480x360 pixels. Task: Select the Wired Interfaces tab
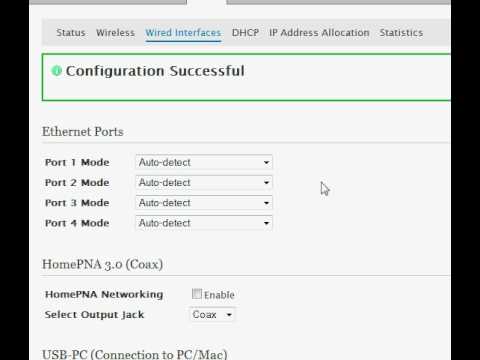click(183, 33)
